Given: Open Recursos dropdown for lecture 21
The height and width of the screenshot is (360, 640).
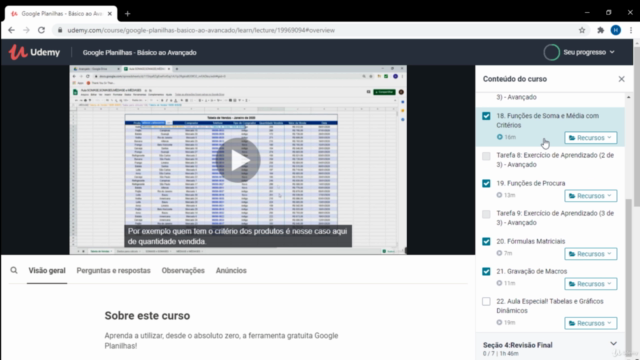Looking at the screenshot, I should point(591,284).
